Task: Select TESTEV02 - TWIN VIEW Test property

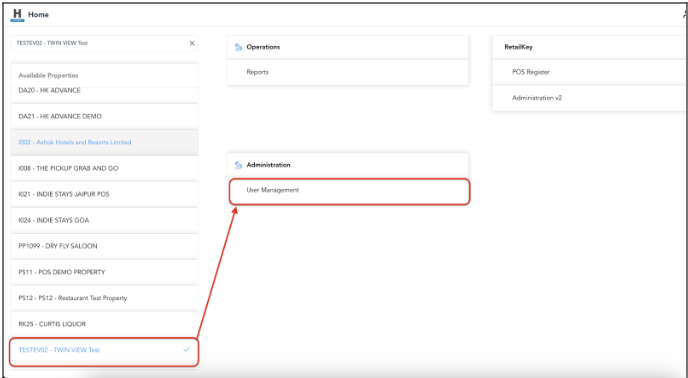Action: pyautogui.click(x=104, y=351)
